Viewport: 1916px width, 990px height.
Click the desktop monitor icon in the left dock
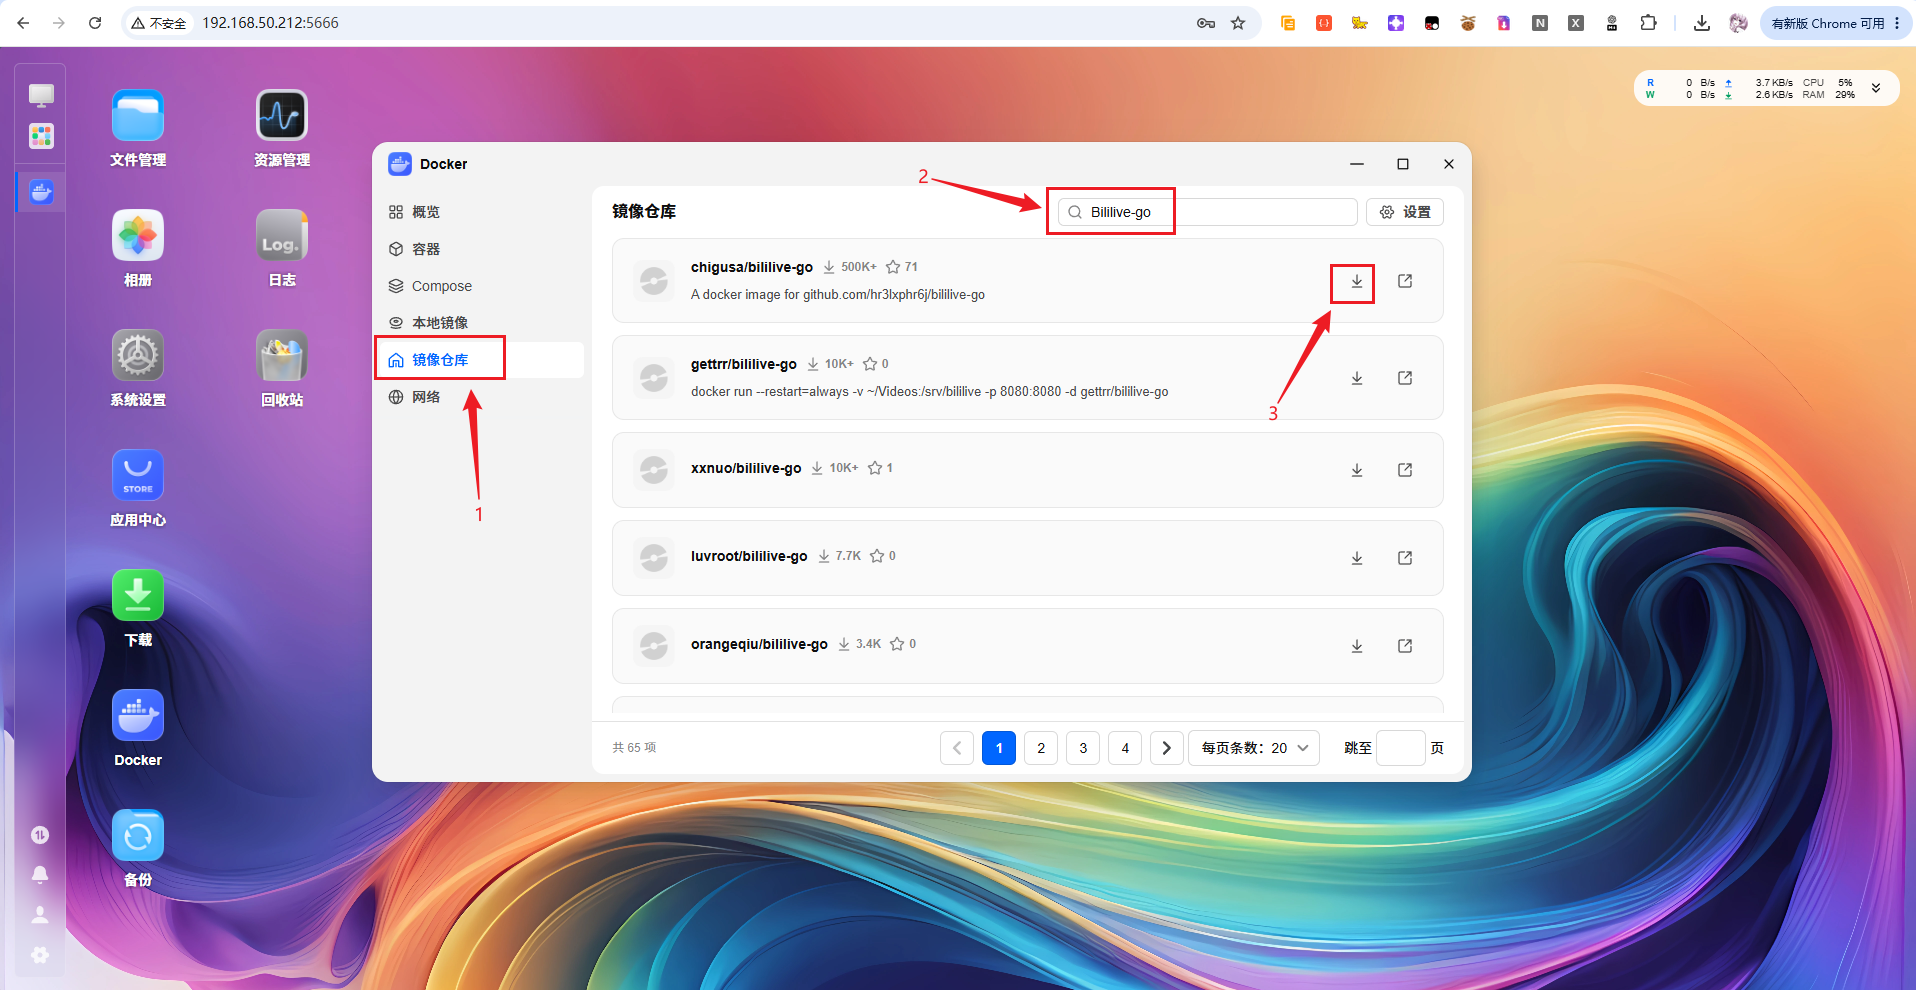pyautogui.click(x=41, y=95)
